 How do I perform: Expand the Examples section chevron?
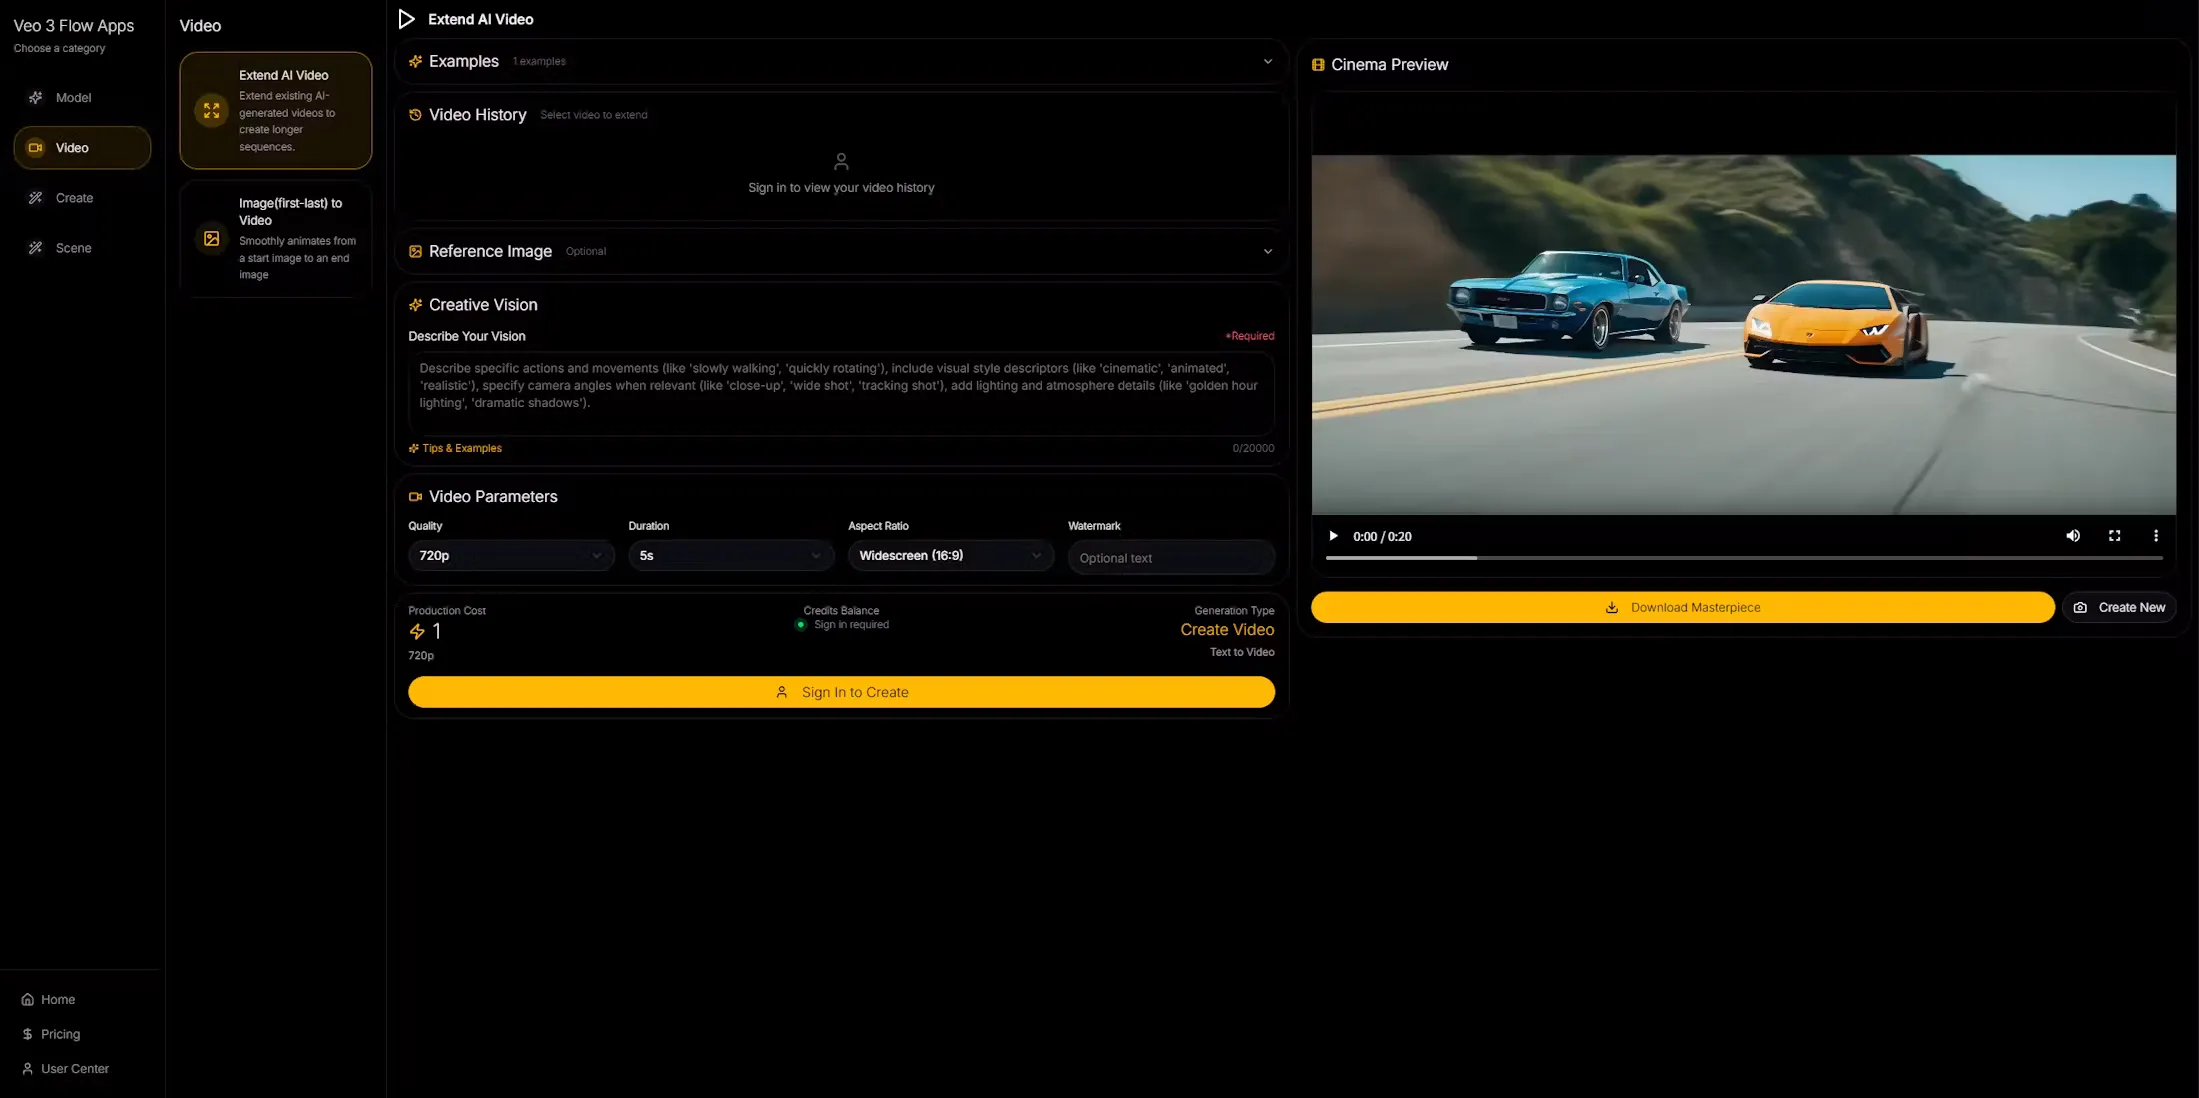click(x=1267, y=61)
